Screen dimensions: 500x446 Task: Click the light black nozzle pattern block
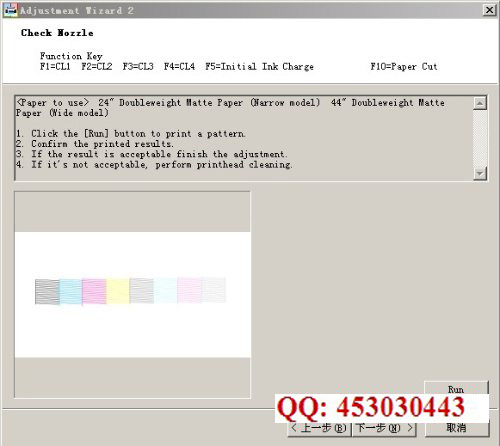[142, 291]
